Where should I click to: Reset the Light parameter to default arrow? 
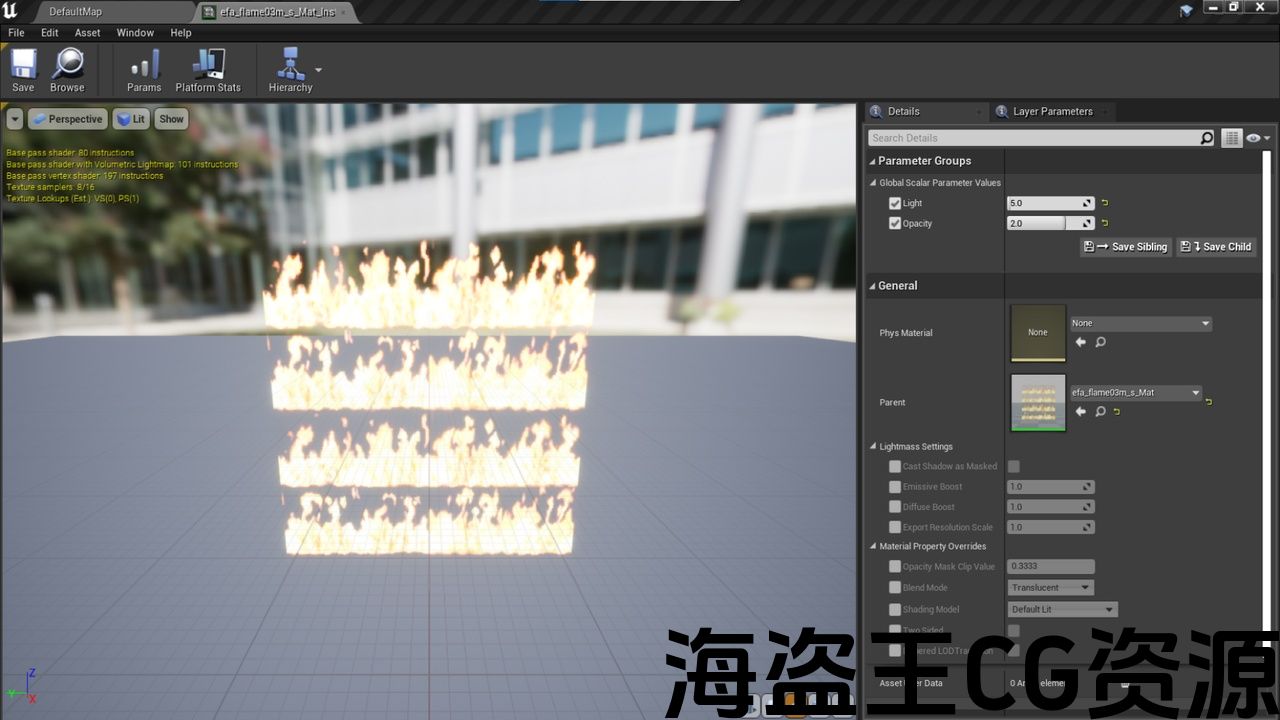tap(1105, 203)
